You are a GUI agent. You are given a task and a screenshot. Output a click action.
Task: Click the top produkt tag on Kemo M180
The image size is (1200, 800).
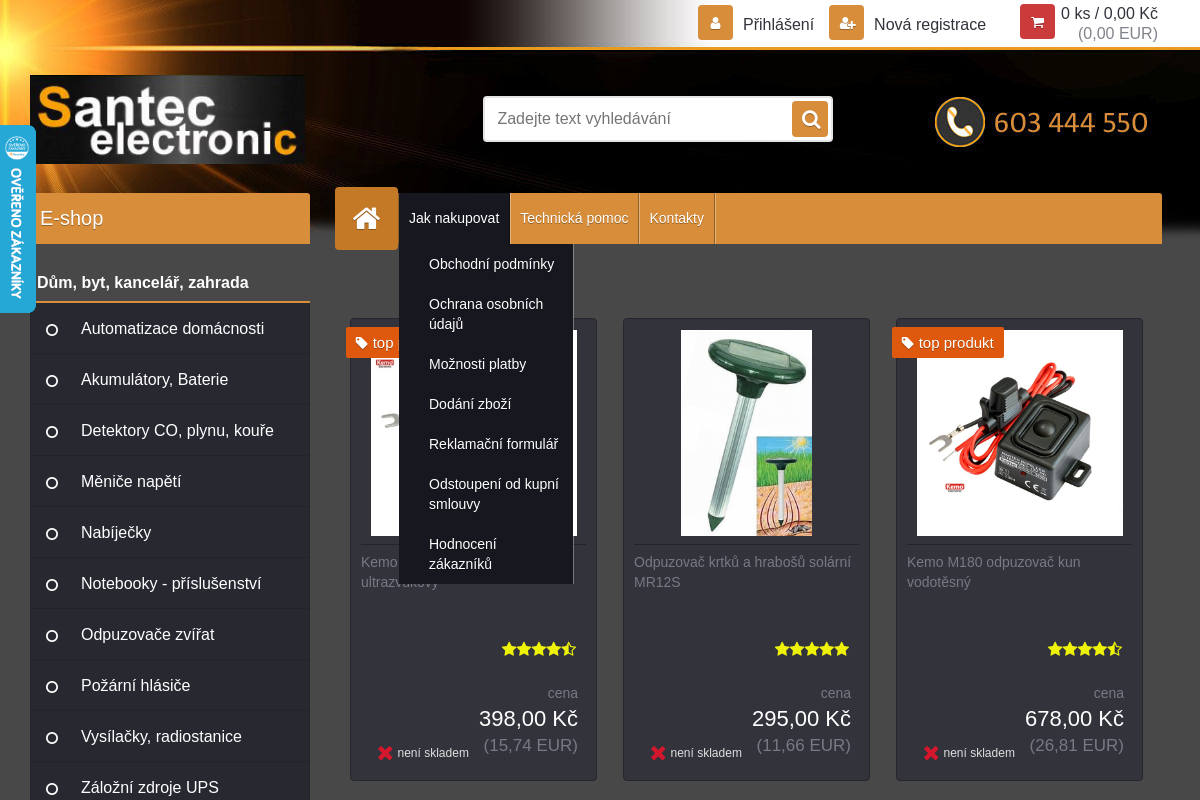[948, 343]
